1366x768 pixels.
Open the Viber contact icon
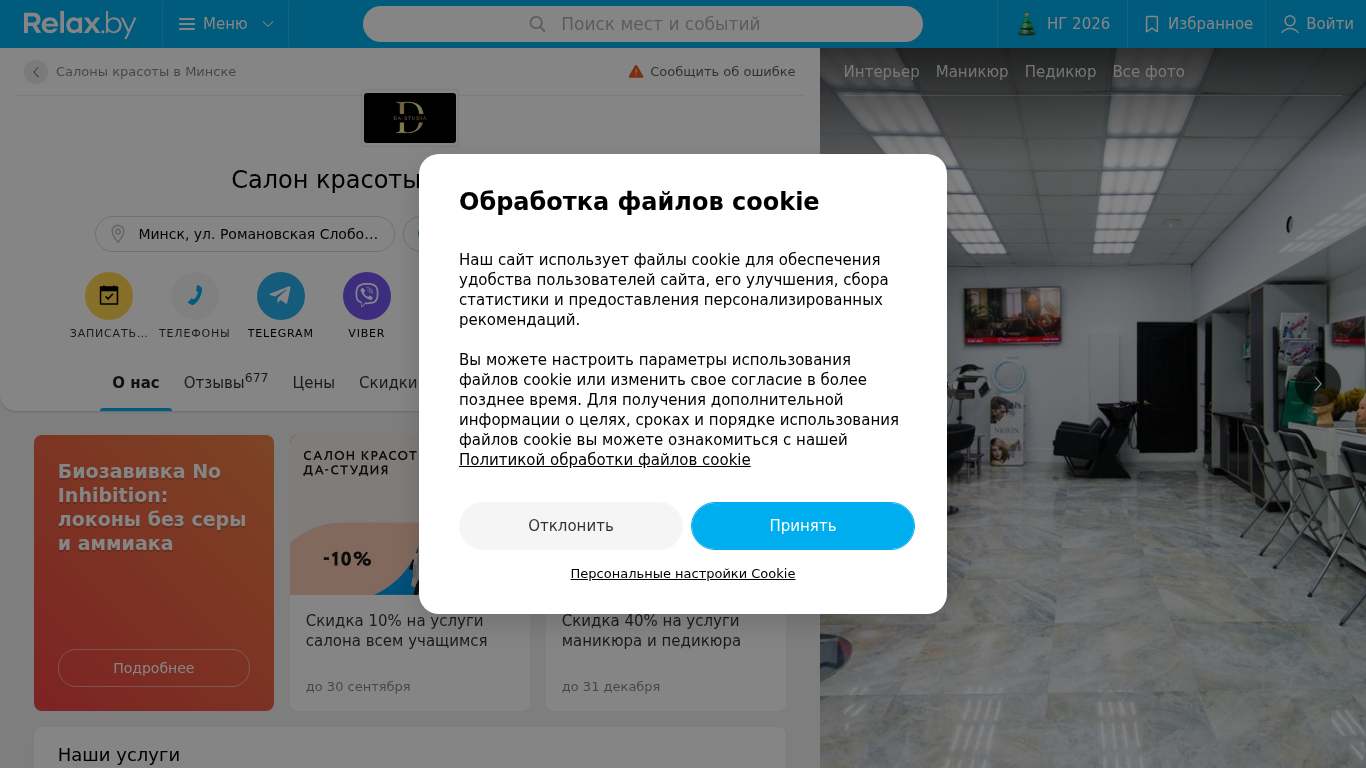coord(367,296)
